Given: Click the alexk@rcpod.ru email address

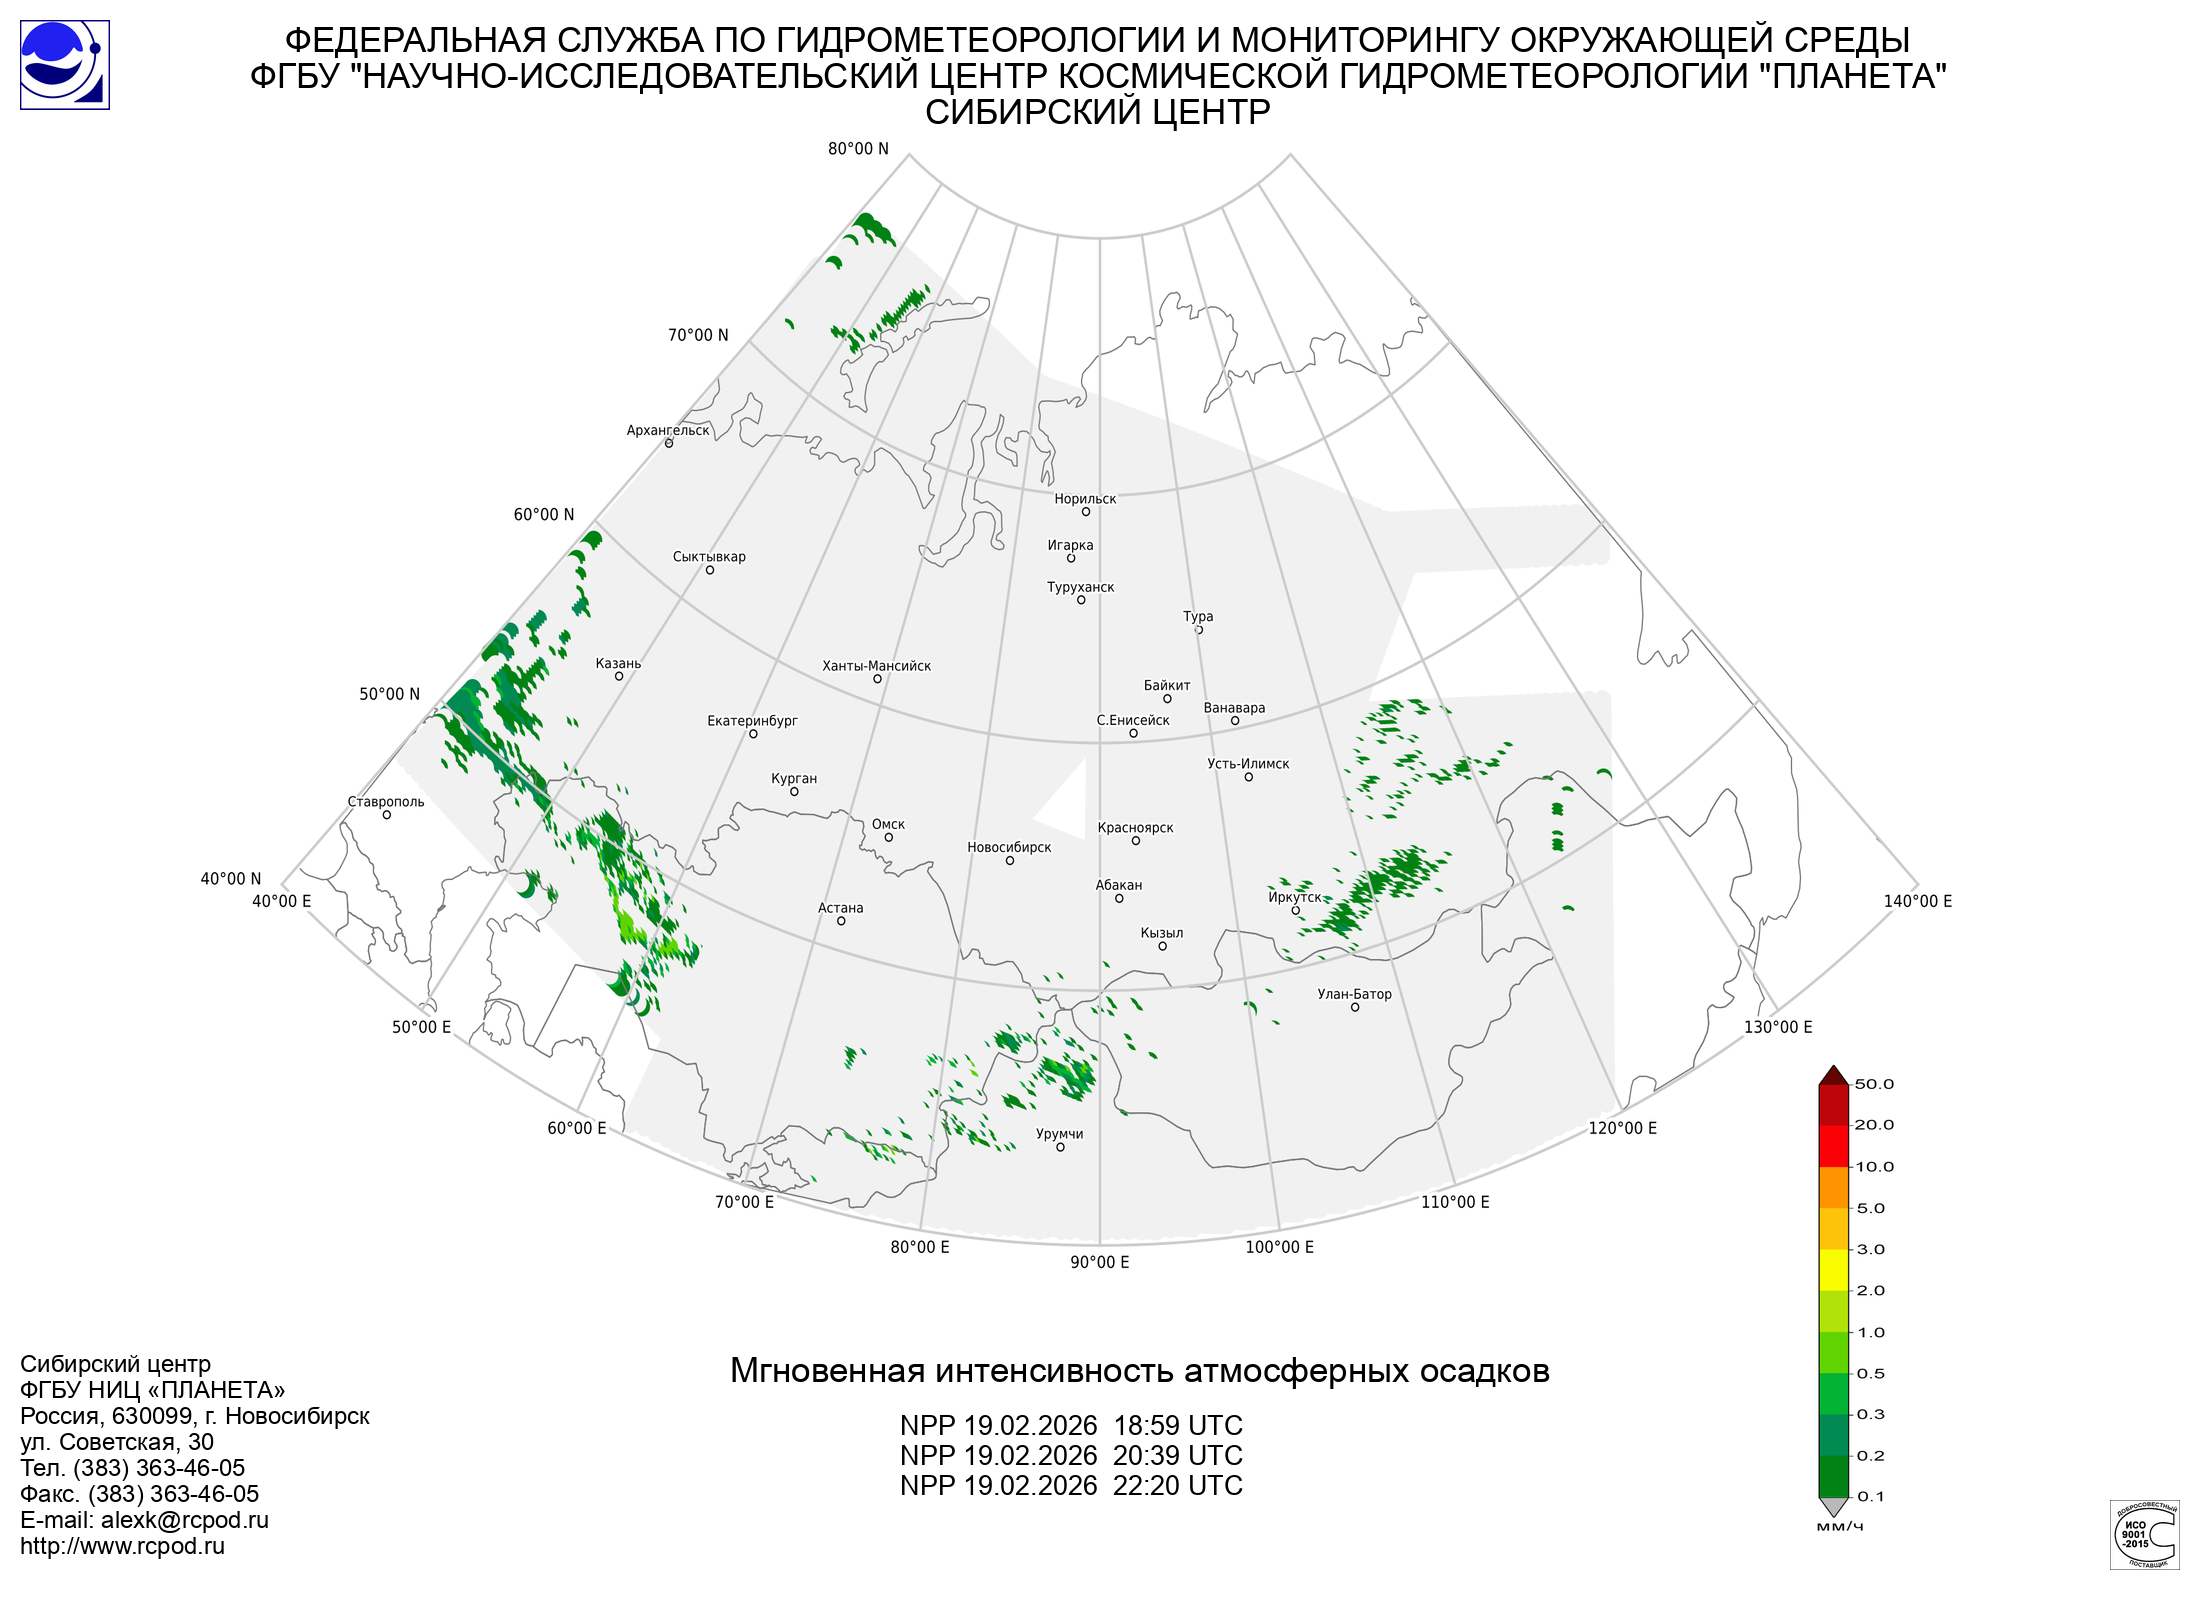Looking at the screenshot, I should (x=185, y=1520).
